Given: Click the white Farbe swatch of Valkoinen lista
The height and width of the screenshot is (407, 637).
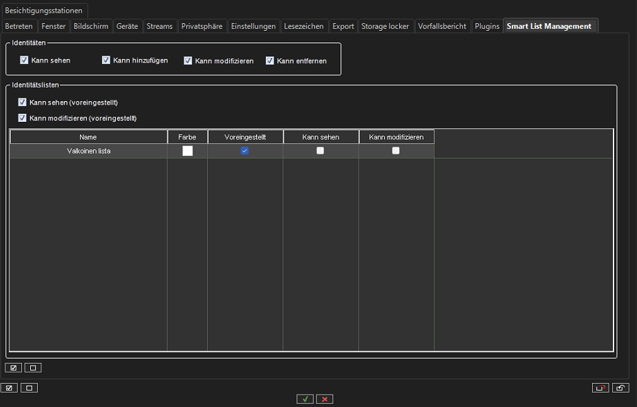Looking at the screenshot, I should (188, 151).
